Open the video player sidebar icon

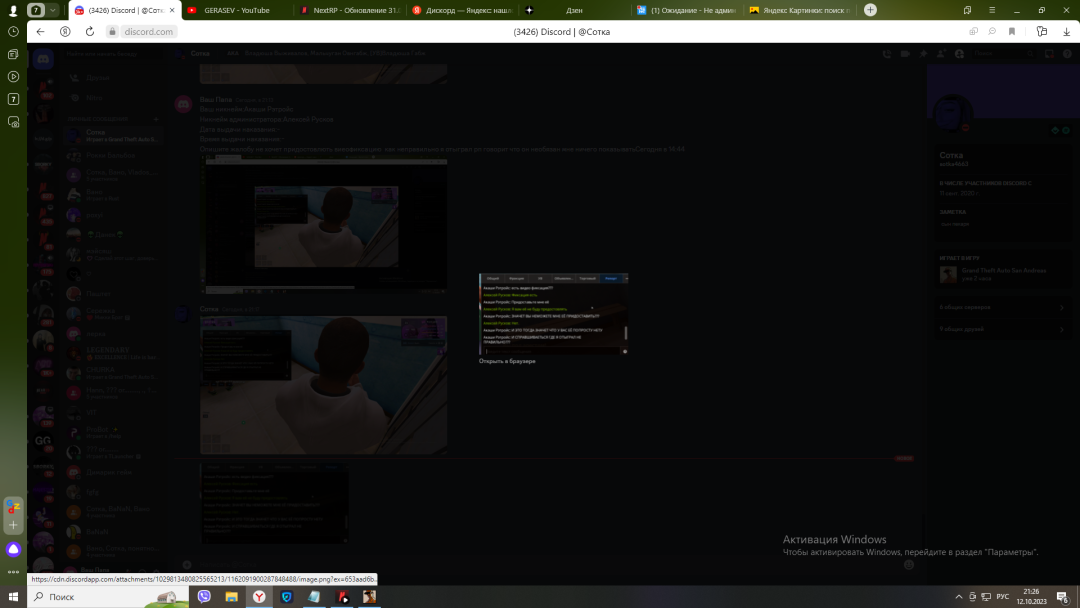point(13,76)
